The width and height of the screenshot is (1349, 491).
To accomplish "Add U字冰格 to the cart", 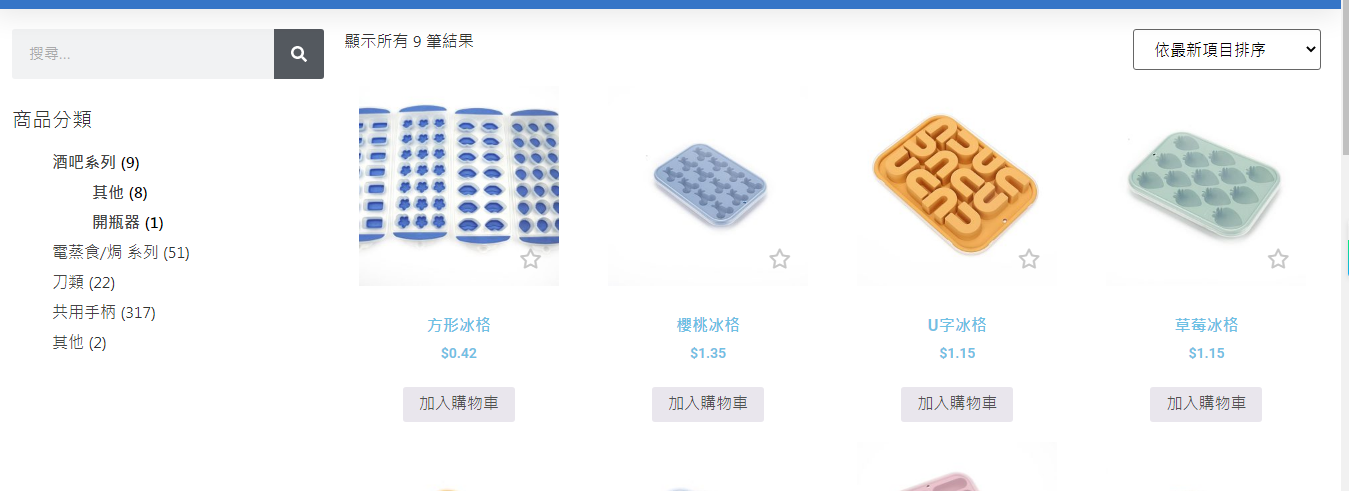I will tap(957, 404).
